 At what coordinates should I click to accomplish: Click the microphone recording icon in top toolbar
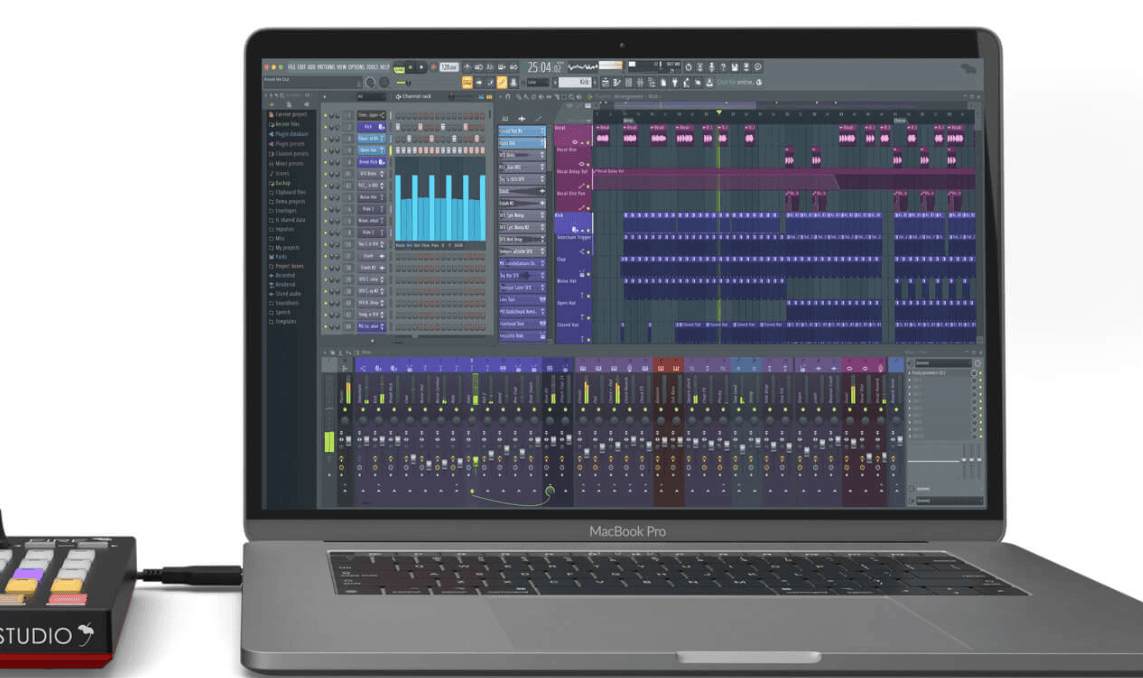tap(711, 67)
